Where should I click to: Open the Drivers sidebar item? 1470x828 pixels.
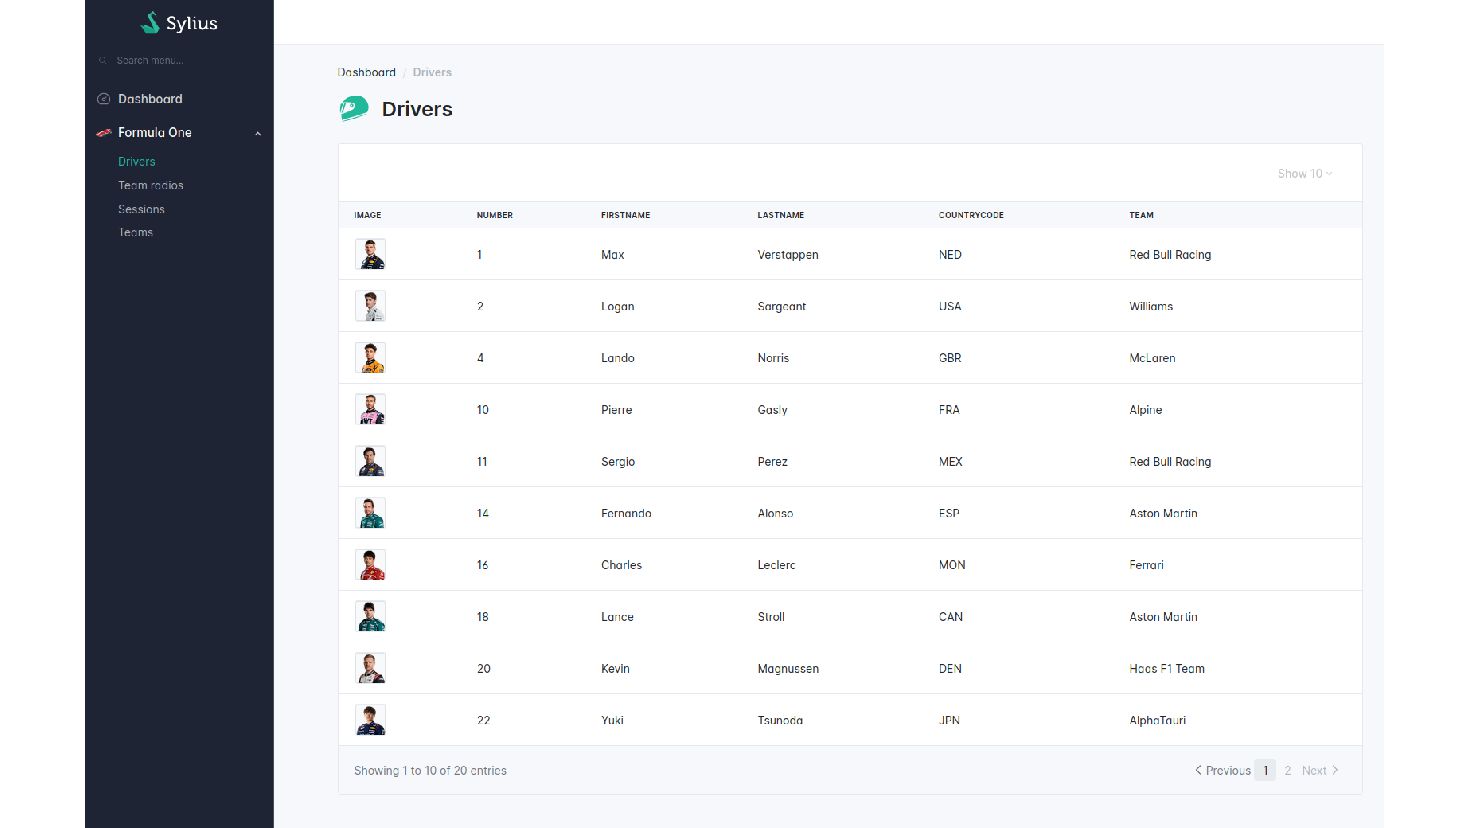137,162
